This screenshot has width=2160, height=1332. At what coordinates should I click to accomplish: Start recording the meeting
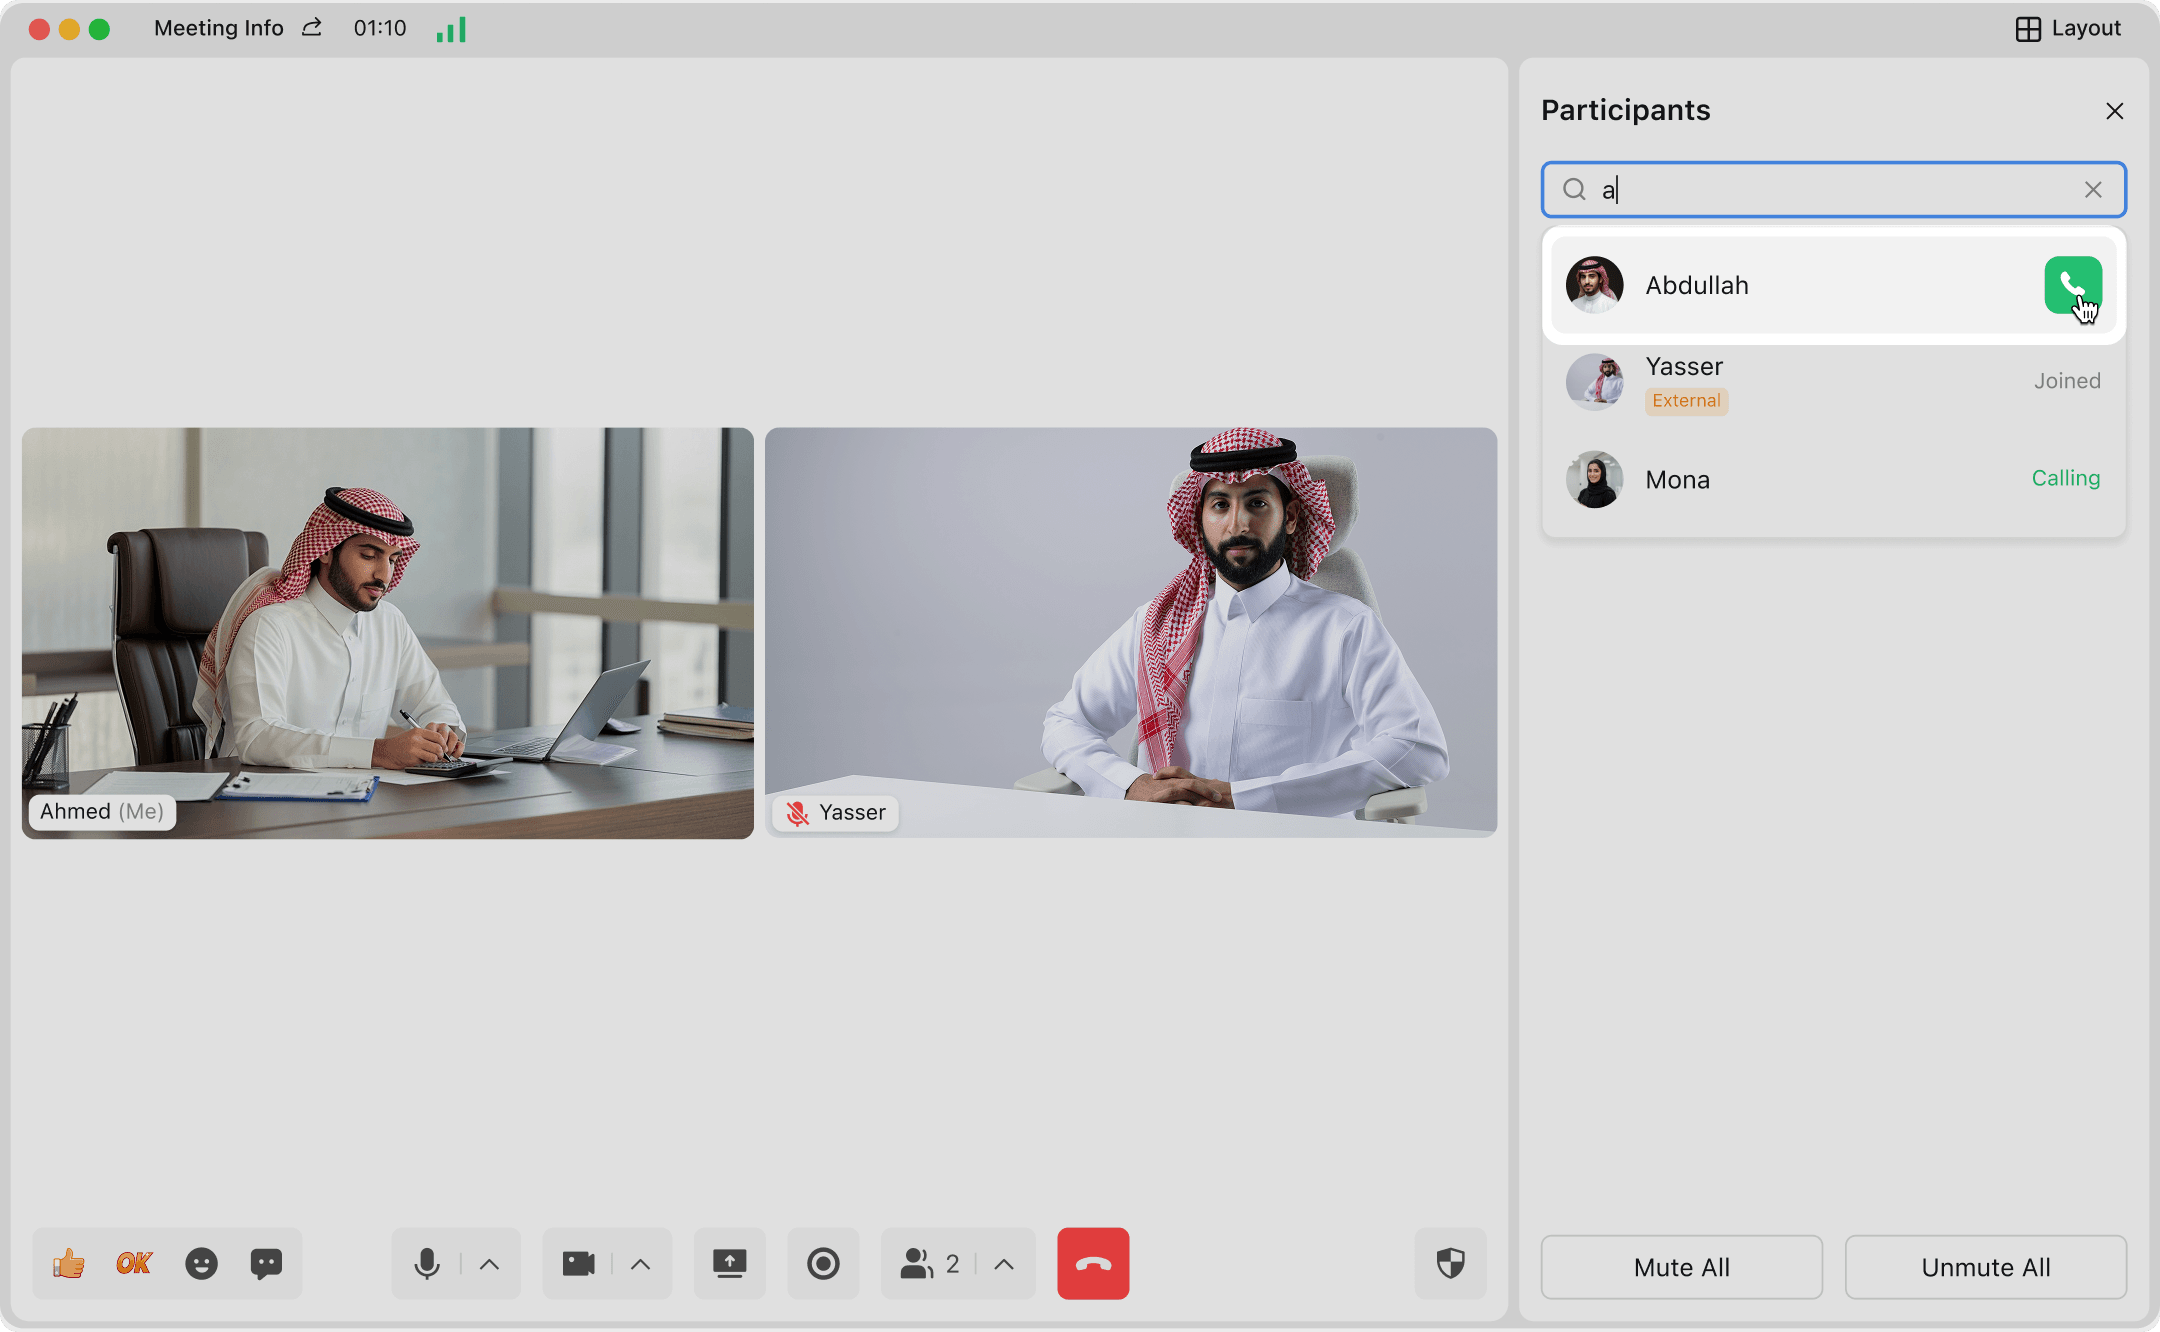point(823,1264)
